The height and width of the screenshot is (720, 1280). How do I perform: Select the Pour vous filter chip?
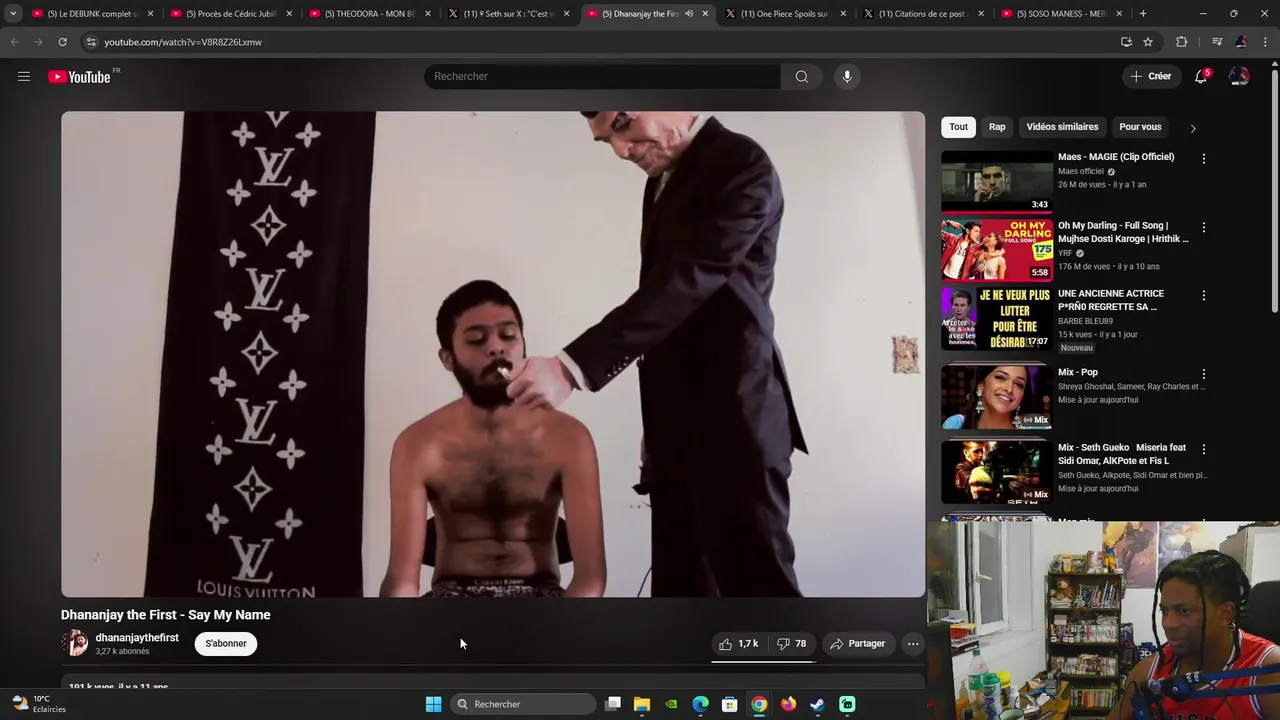[1140, 127]
